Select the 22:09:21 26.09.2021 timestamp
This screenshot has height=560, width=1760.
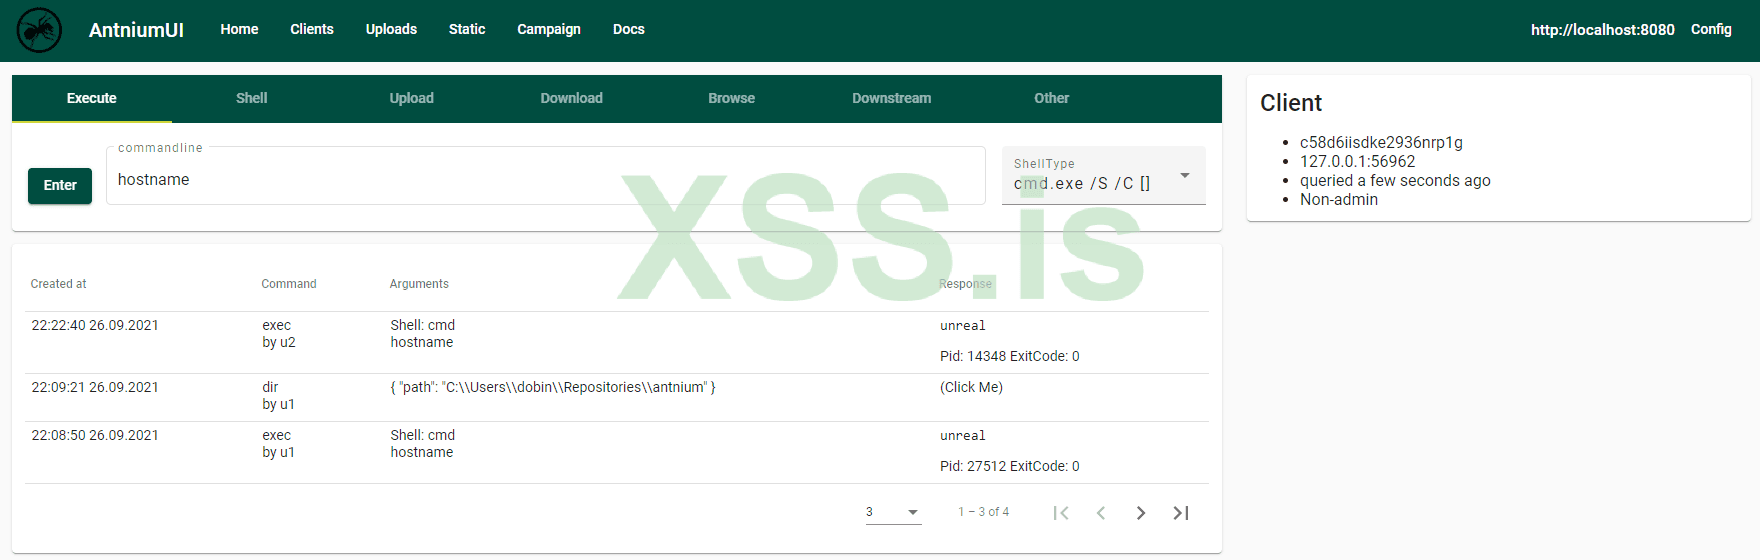coord(95,387)
